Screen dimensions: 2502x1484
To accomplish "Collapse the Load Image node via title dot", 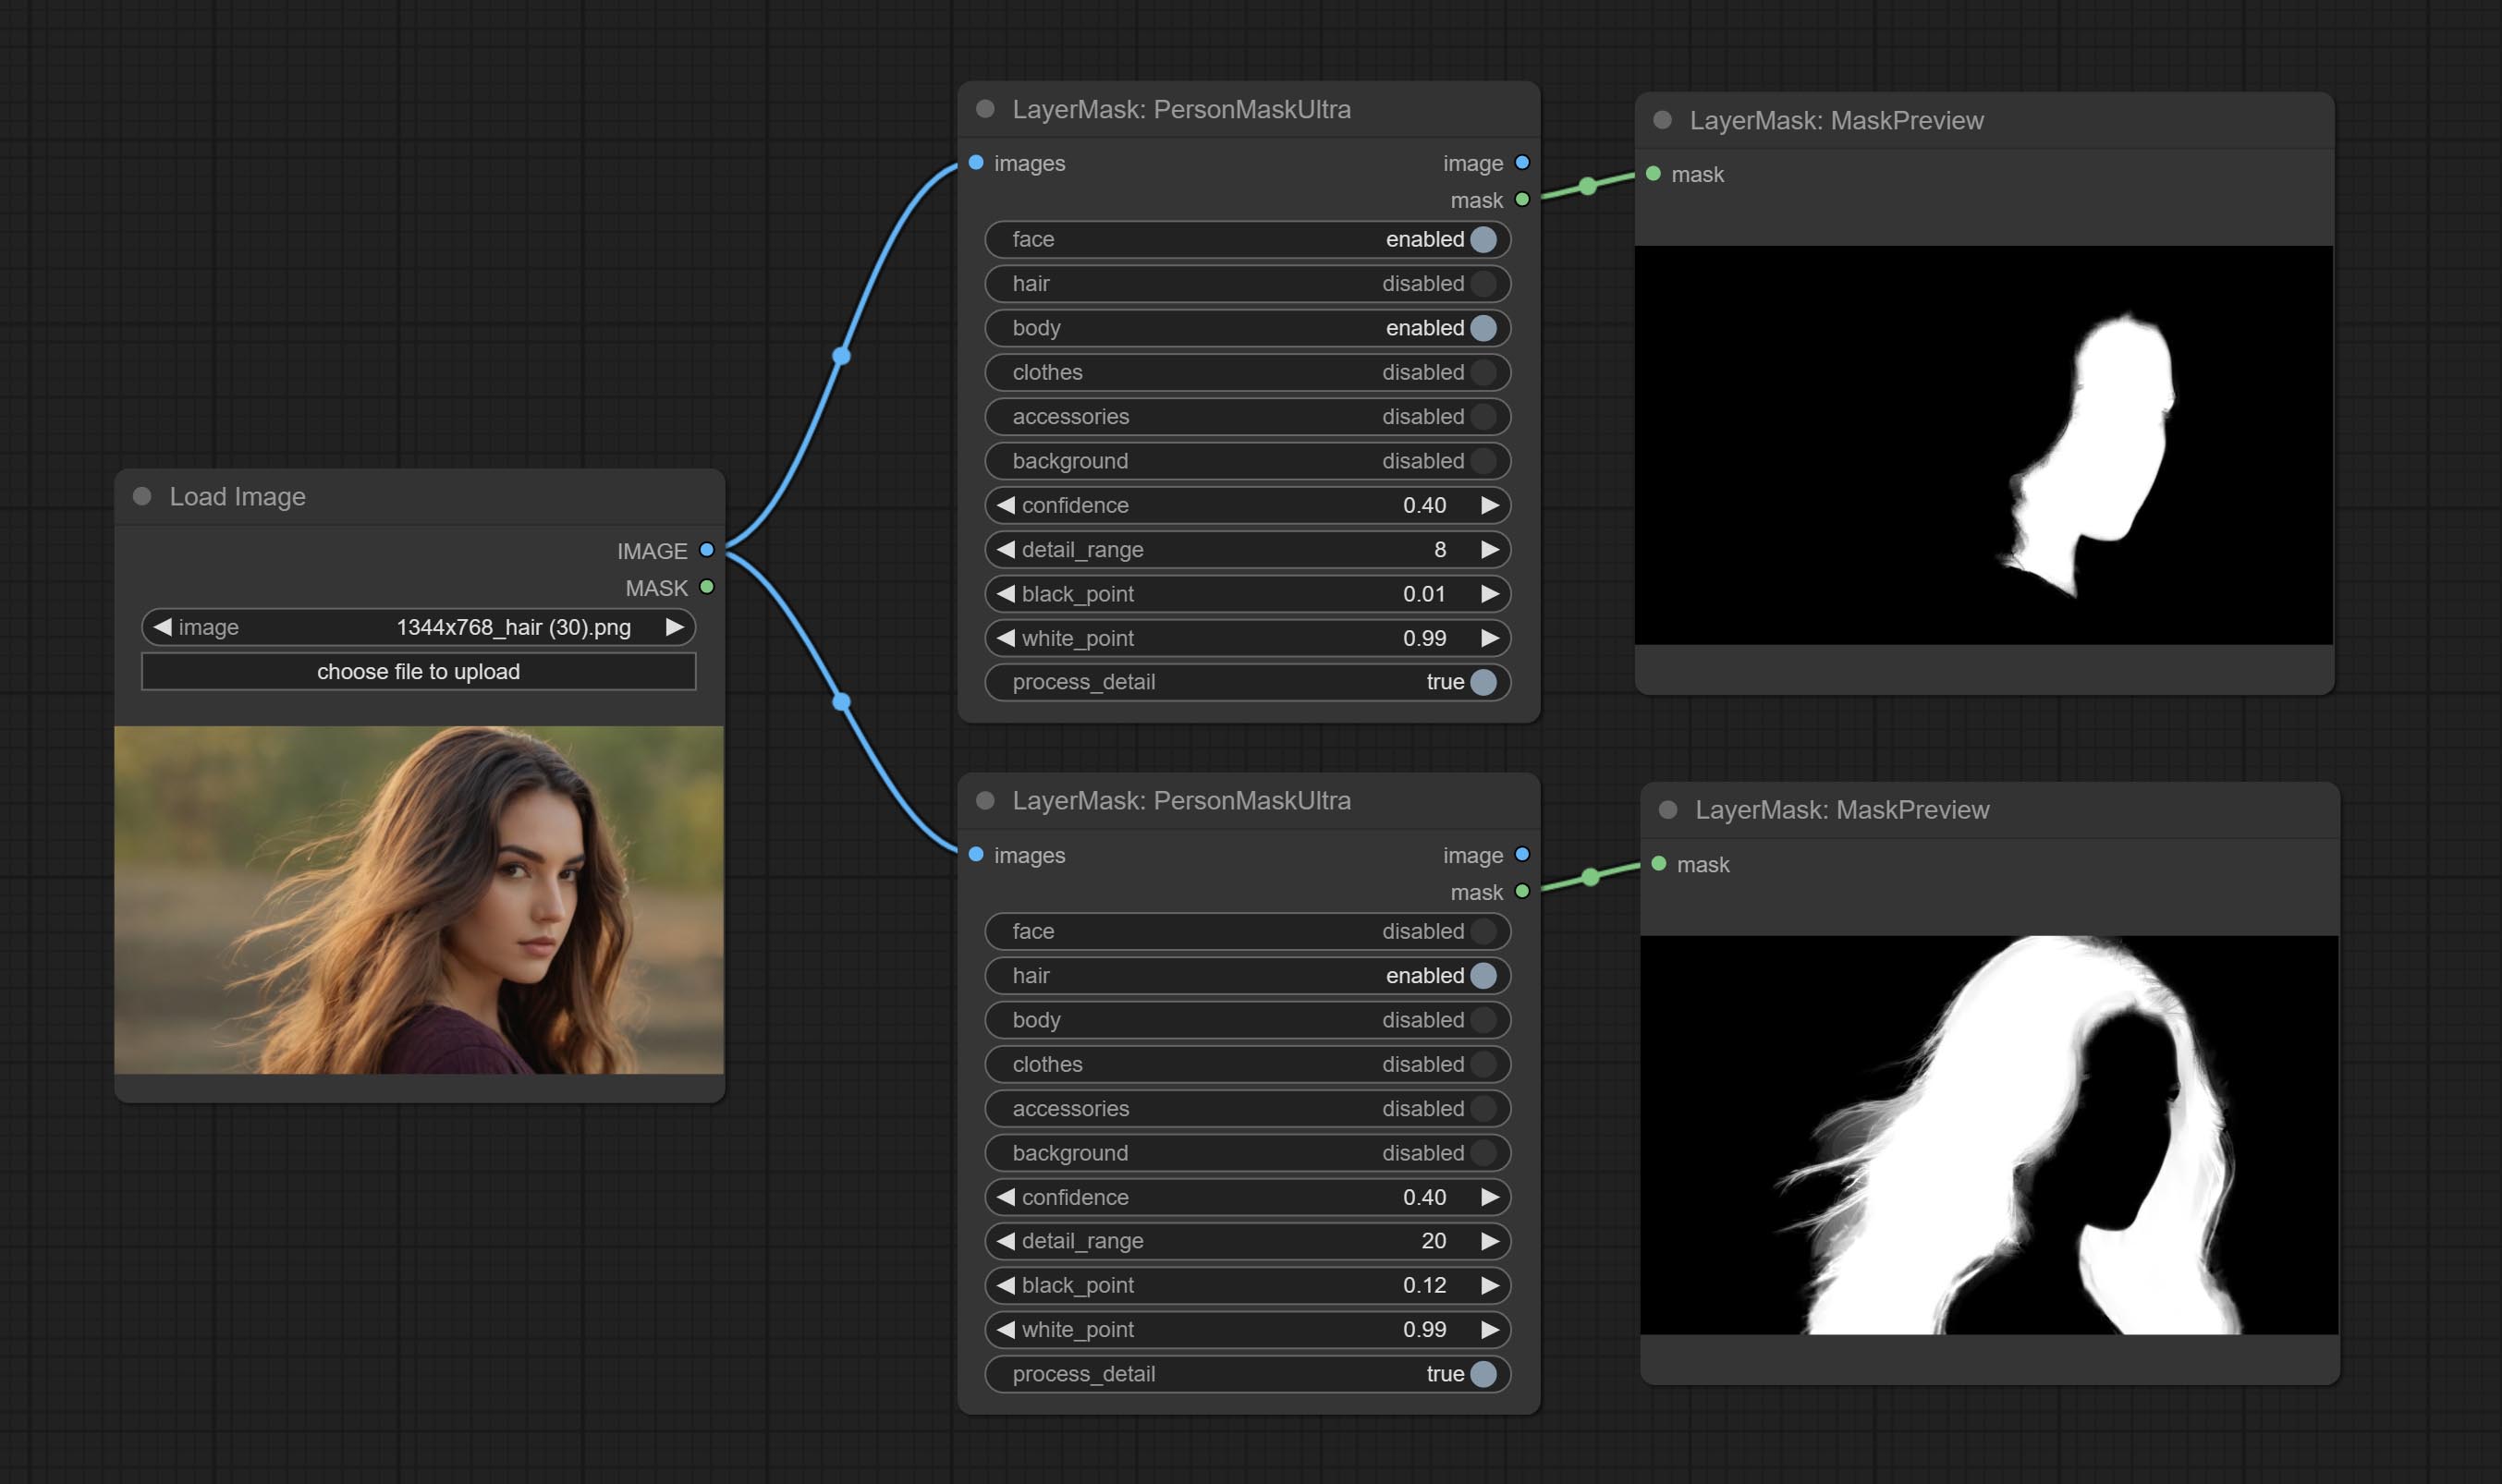I will pos(142,496).
